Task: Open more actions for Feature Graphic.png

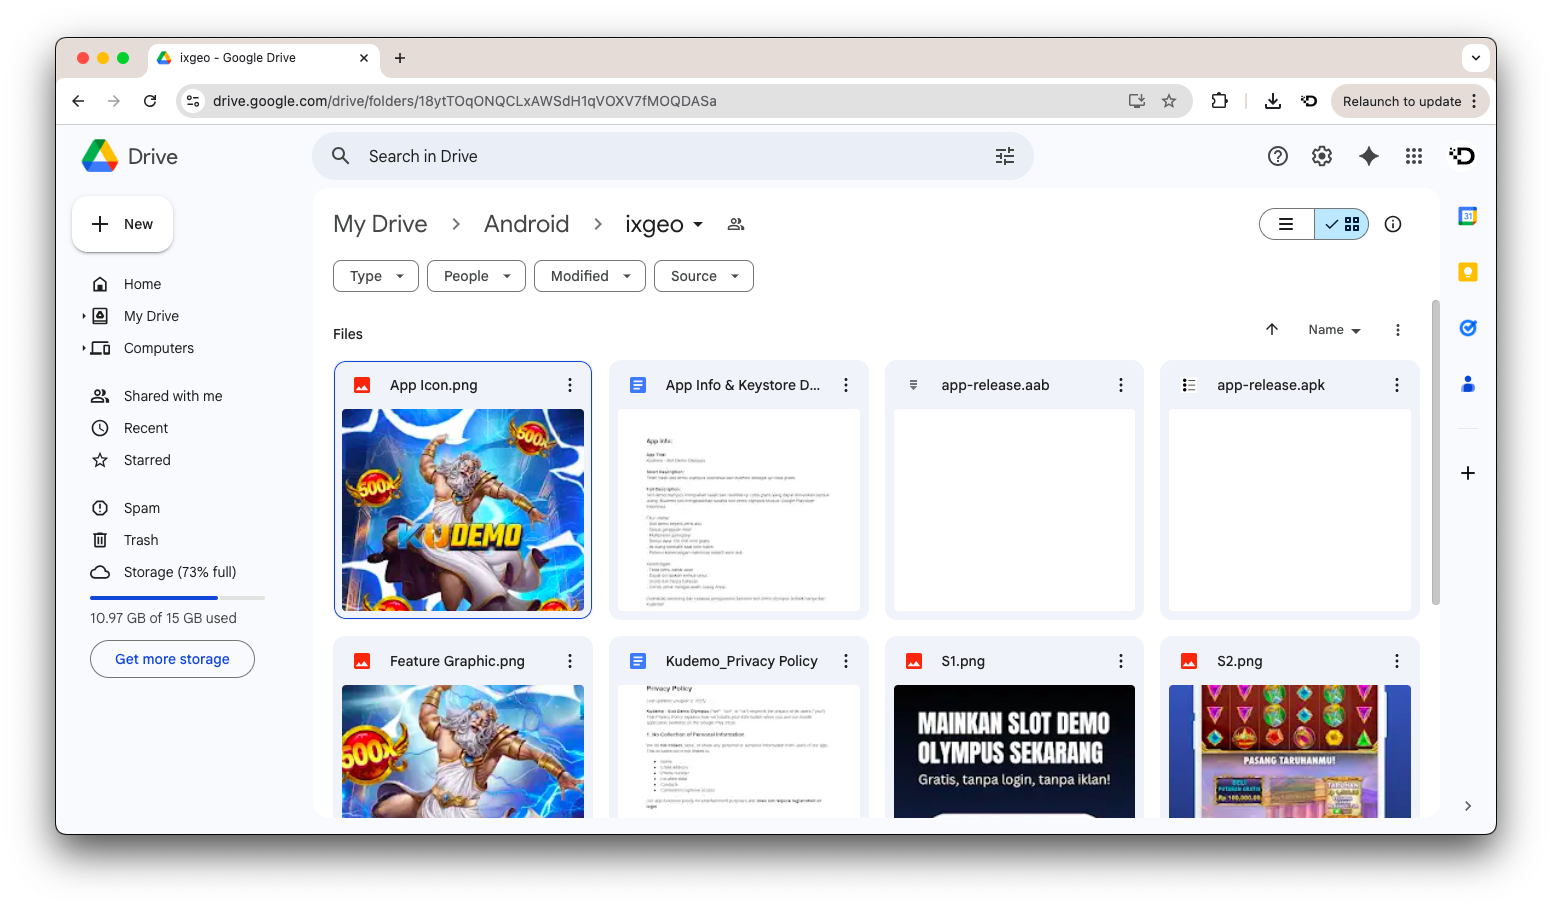Action: pos(570,661)
